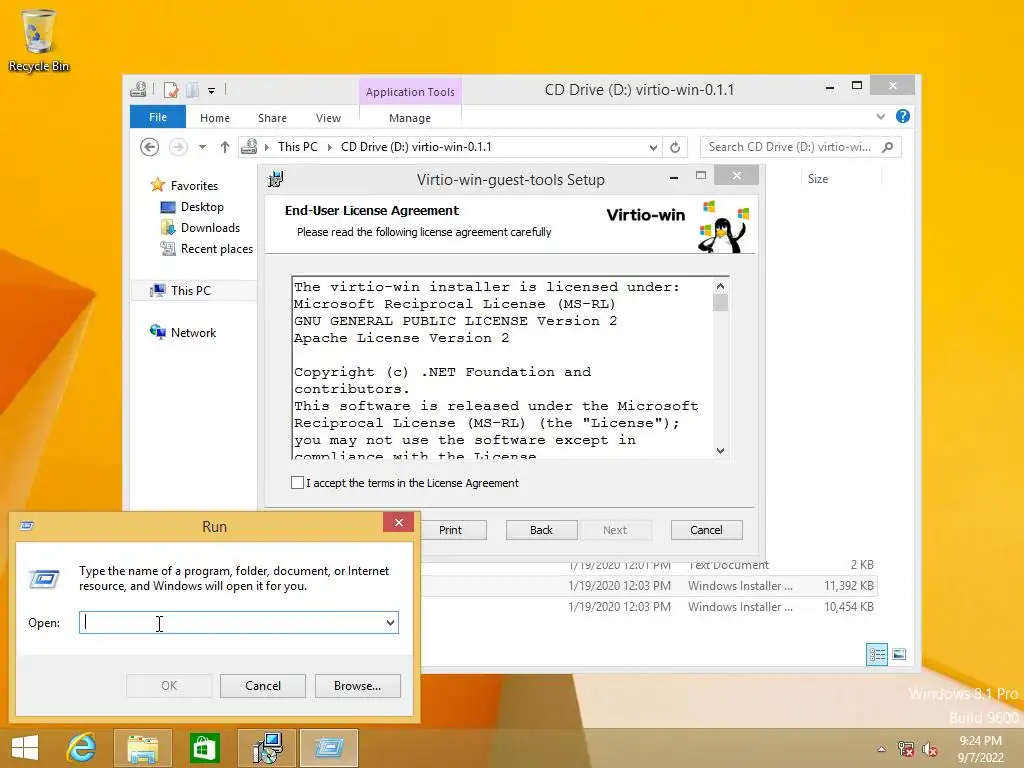Switch Explorer to large icons view
This screenshot has width=1024, height=768.
pos(899,654)
